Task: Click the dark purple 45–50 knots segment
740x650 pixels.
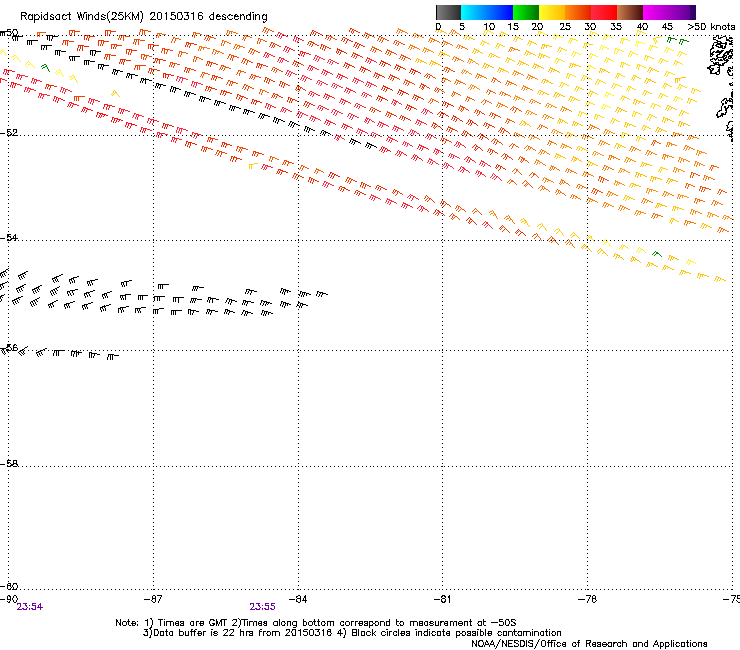Action: [x=682, y=12]
